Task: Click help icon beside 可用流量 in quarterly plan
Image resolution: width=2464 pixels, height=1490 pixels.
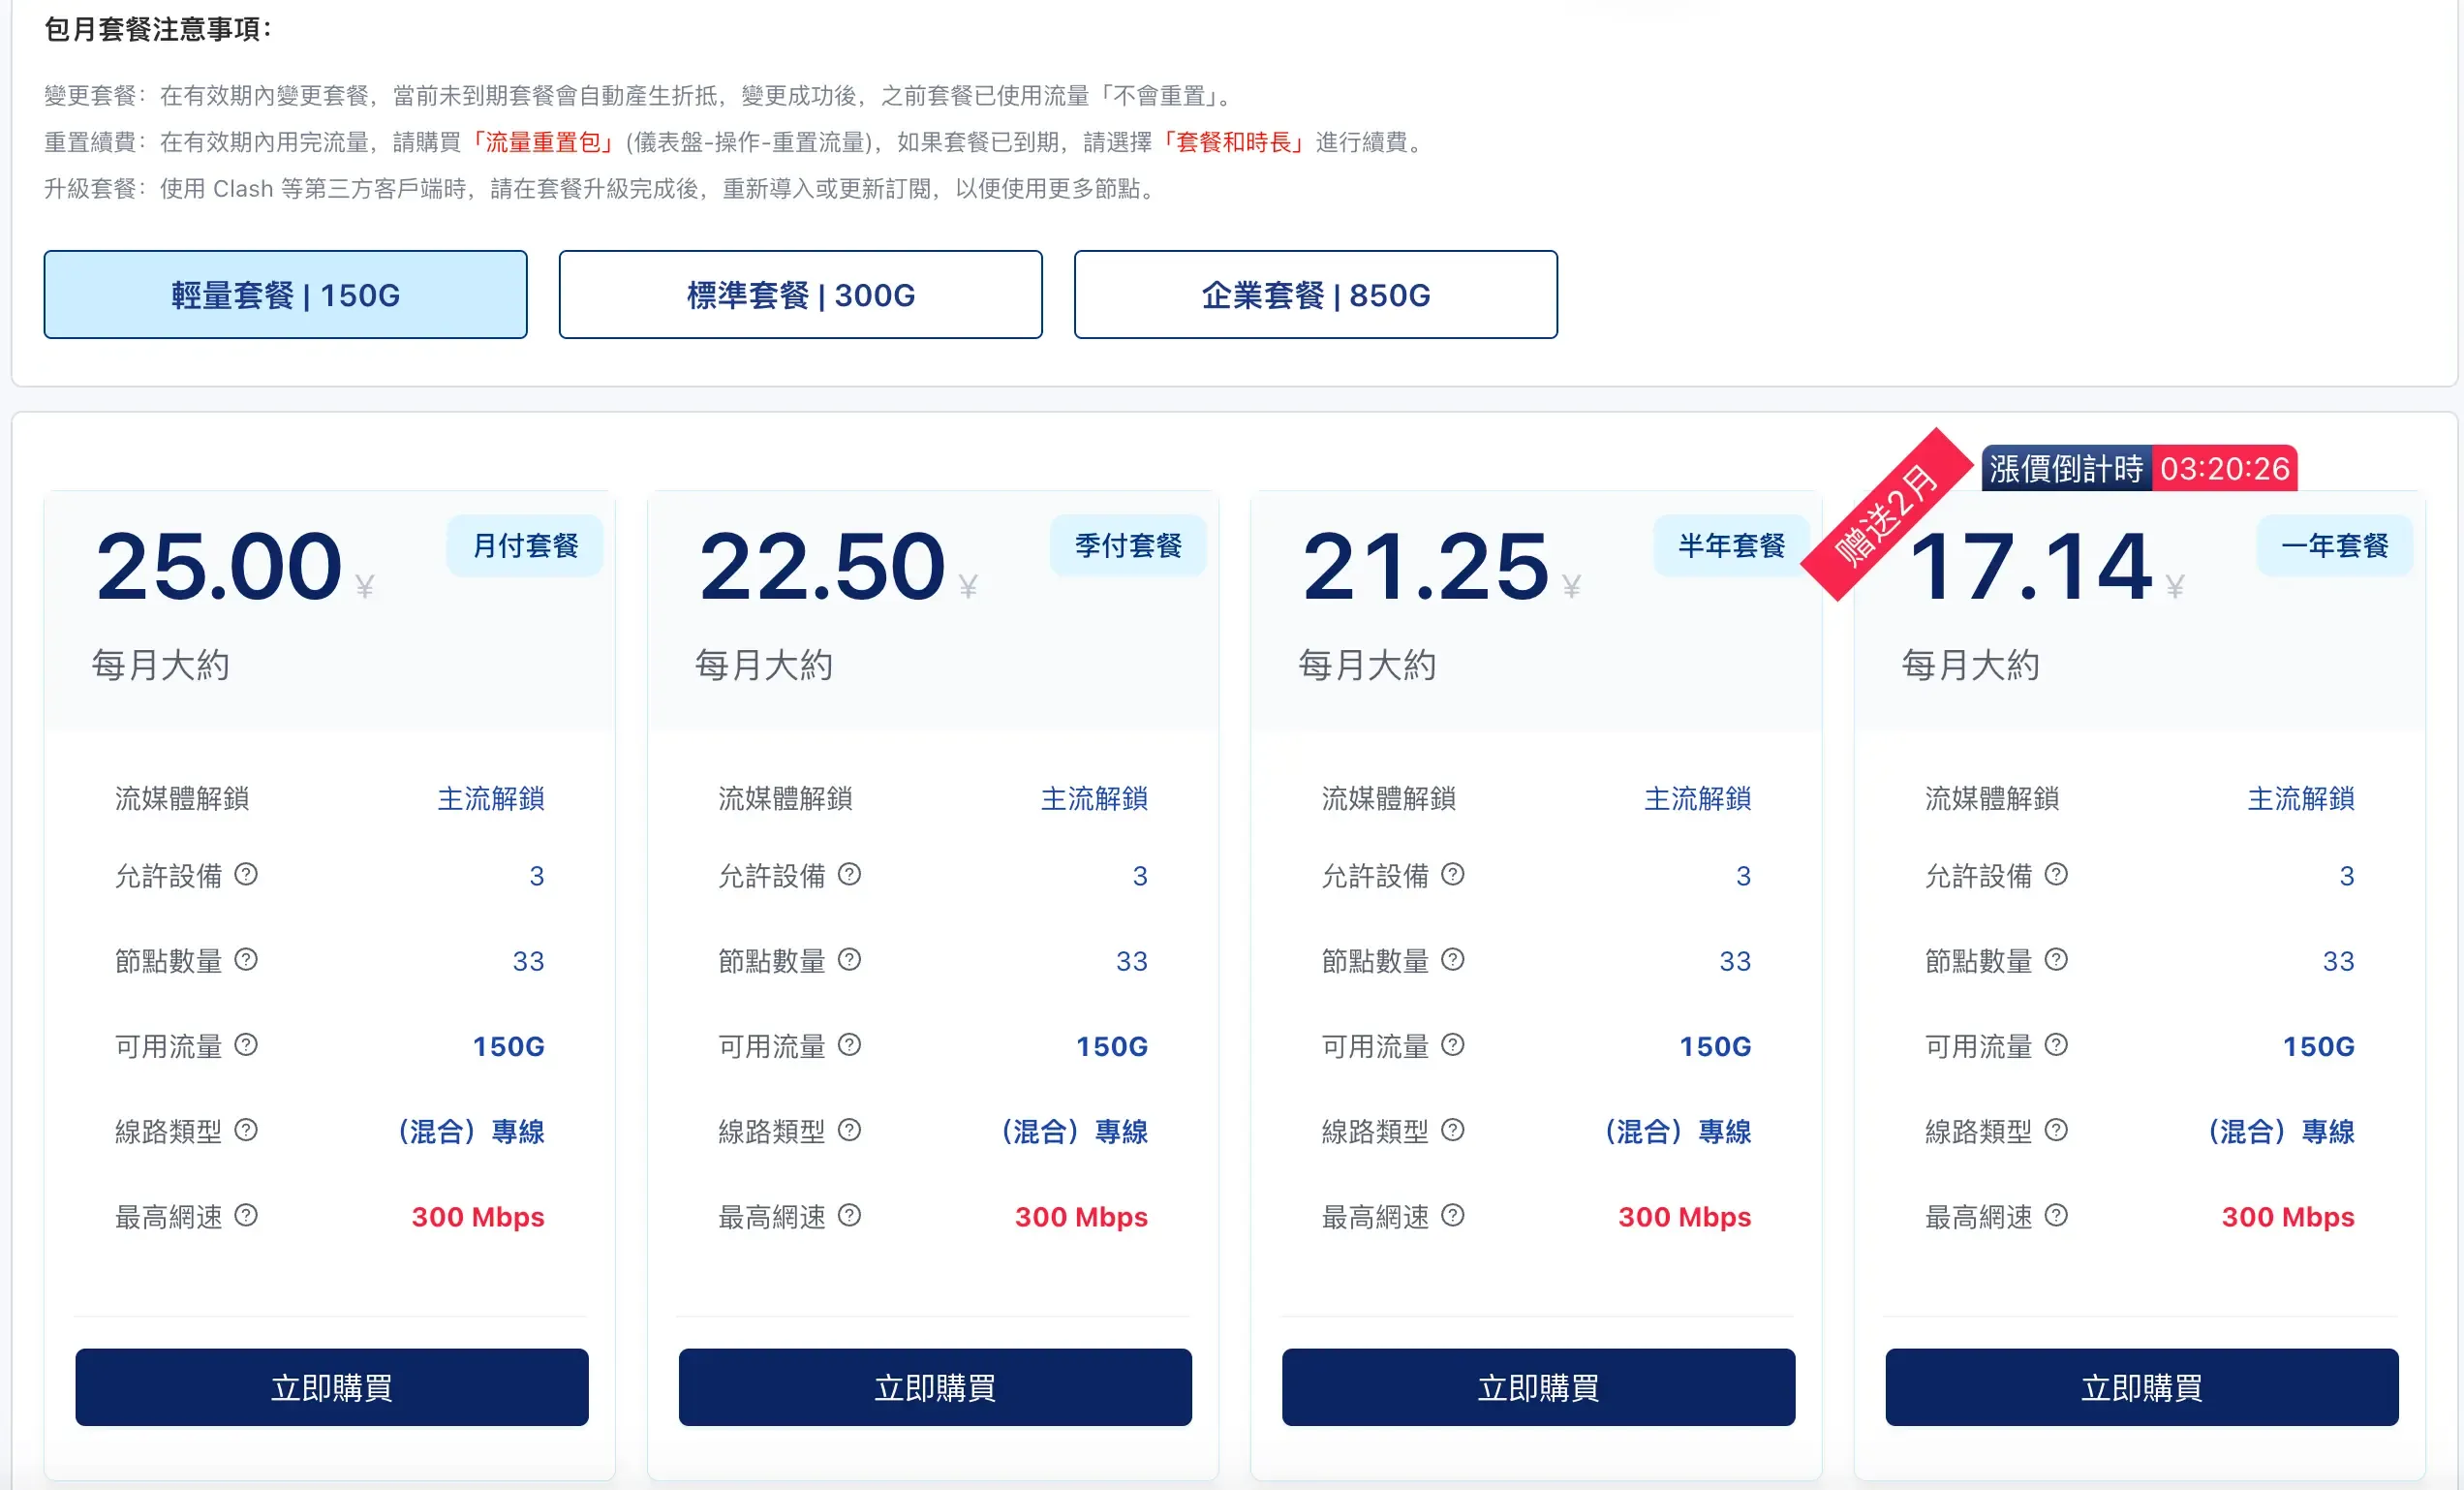Action: (849, 1045)
